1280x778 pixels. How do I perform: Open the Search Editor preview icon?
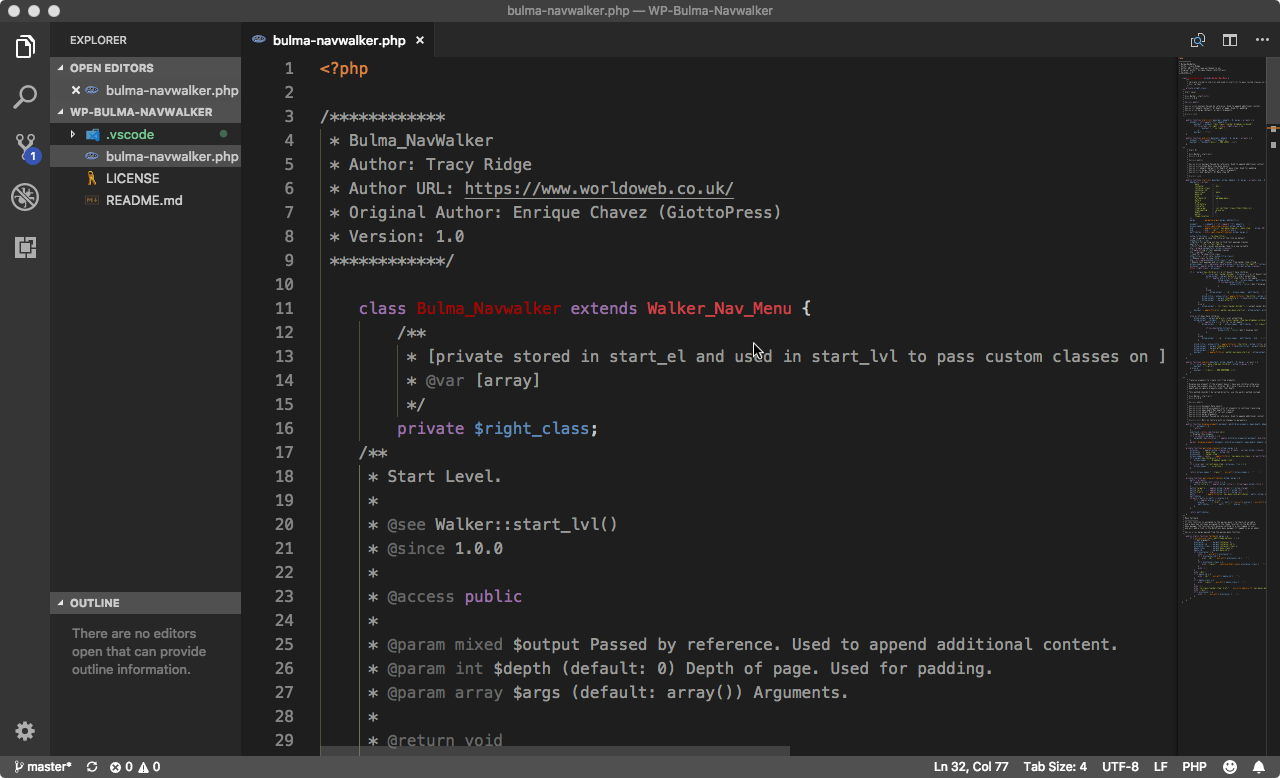(1197, 40)
